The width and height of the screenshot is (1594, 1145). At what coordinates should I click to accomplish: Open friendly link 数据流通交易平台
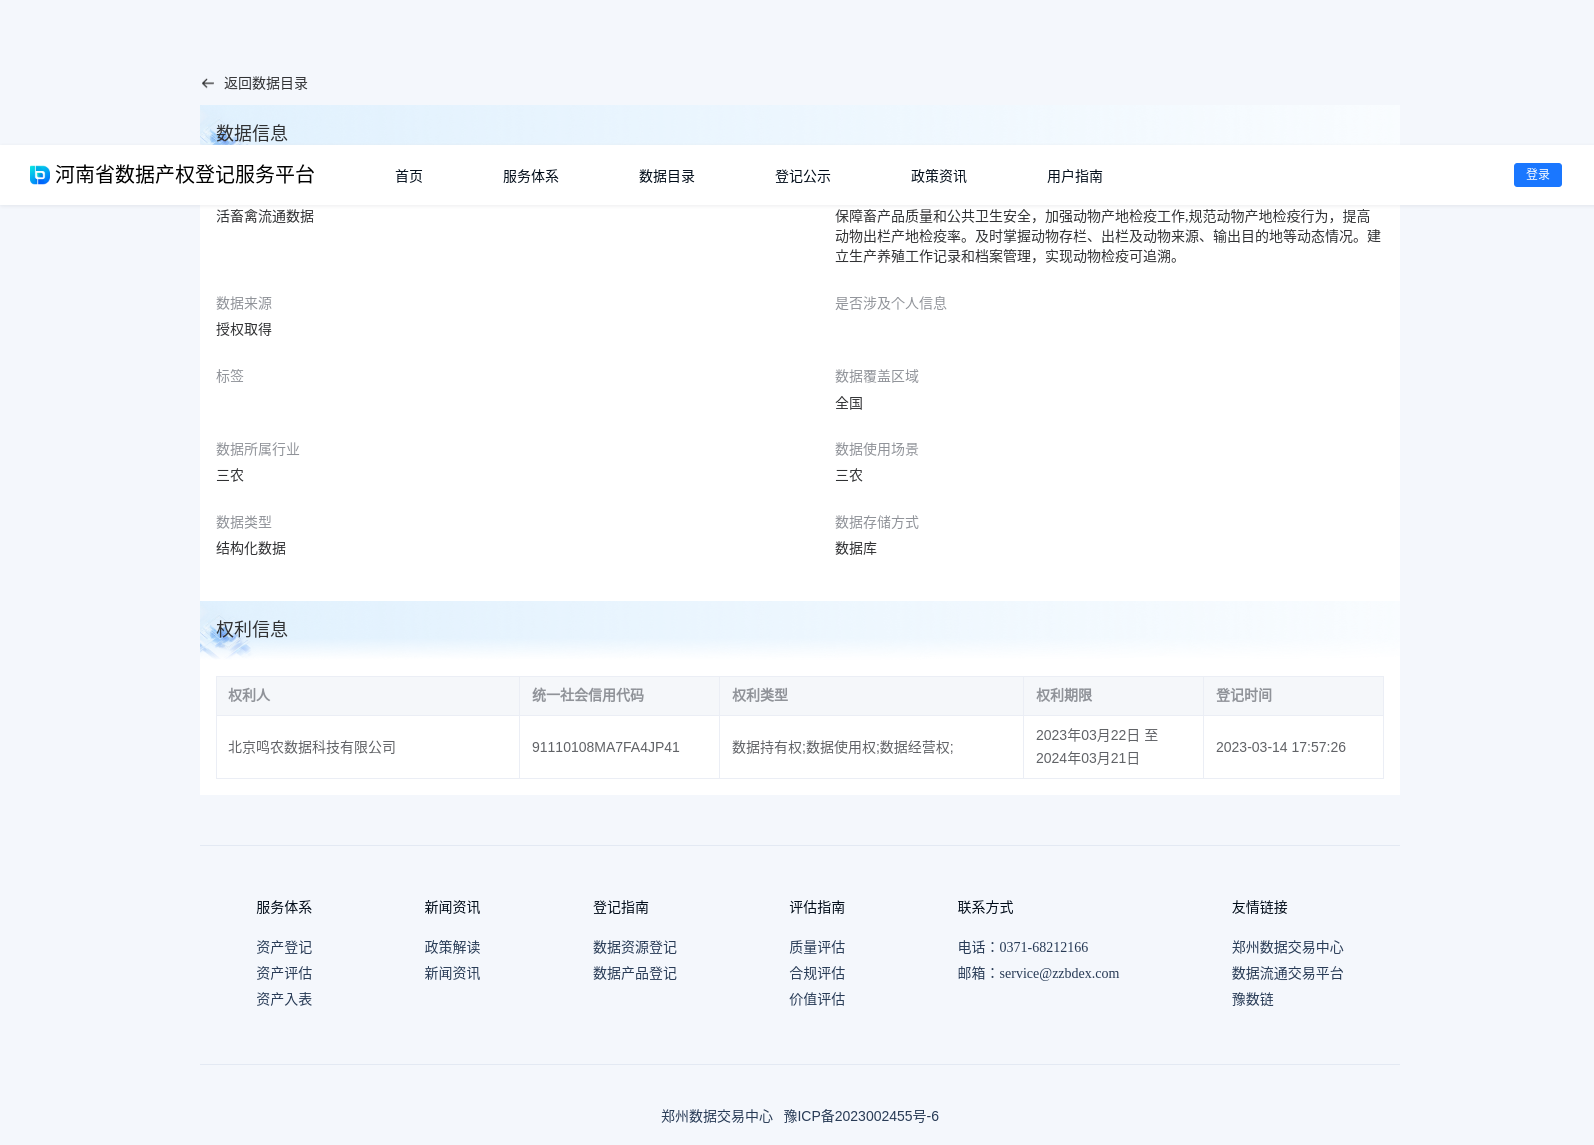1288,973
